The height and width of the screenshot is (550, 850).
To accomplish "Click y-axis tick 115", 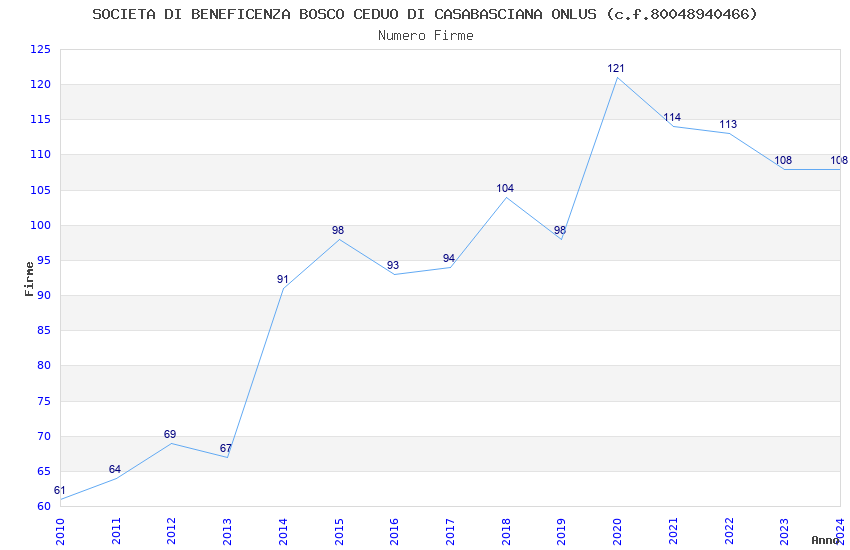I will pyautogui.click(x=41, y=119).
